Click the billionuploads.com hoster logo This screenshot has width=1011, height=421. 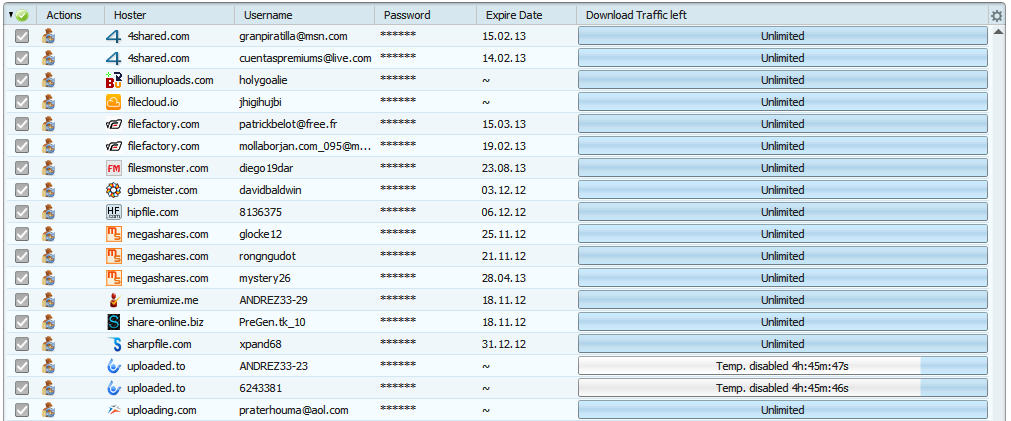[x=113, y=81]
